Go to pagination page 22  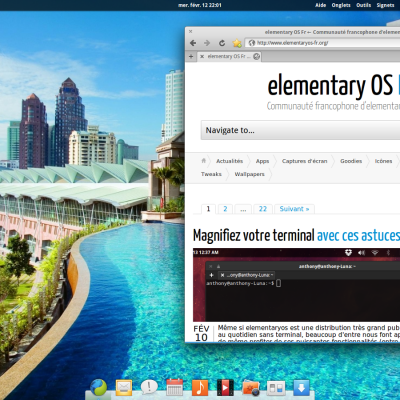pos(263,209)
